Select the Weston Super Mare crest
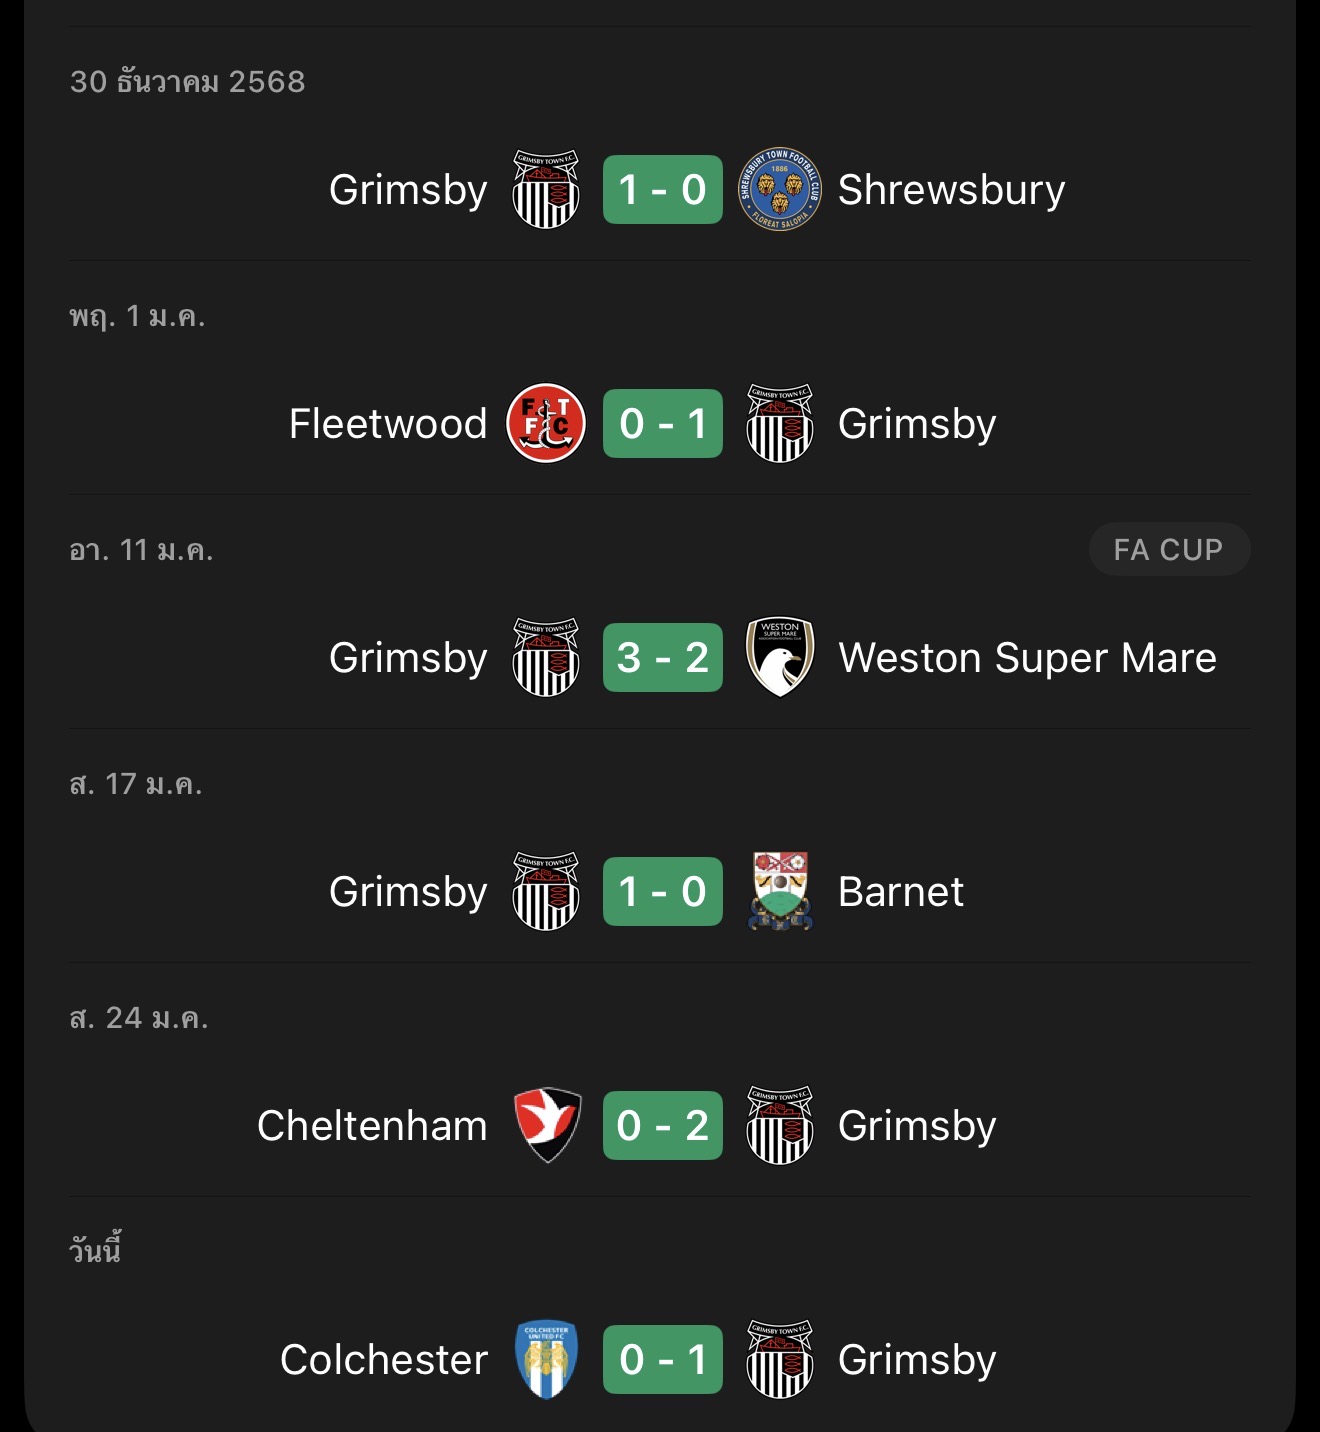The width and height of the screenshot is (1320, 1432). coord(779,657)
